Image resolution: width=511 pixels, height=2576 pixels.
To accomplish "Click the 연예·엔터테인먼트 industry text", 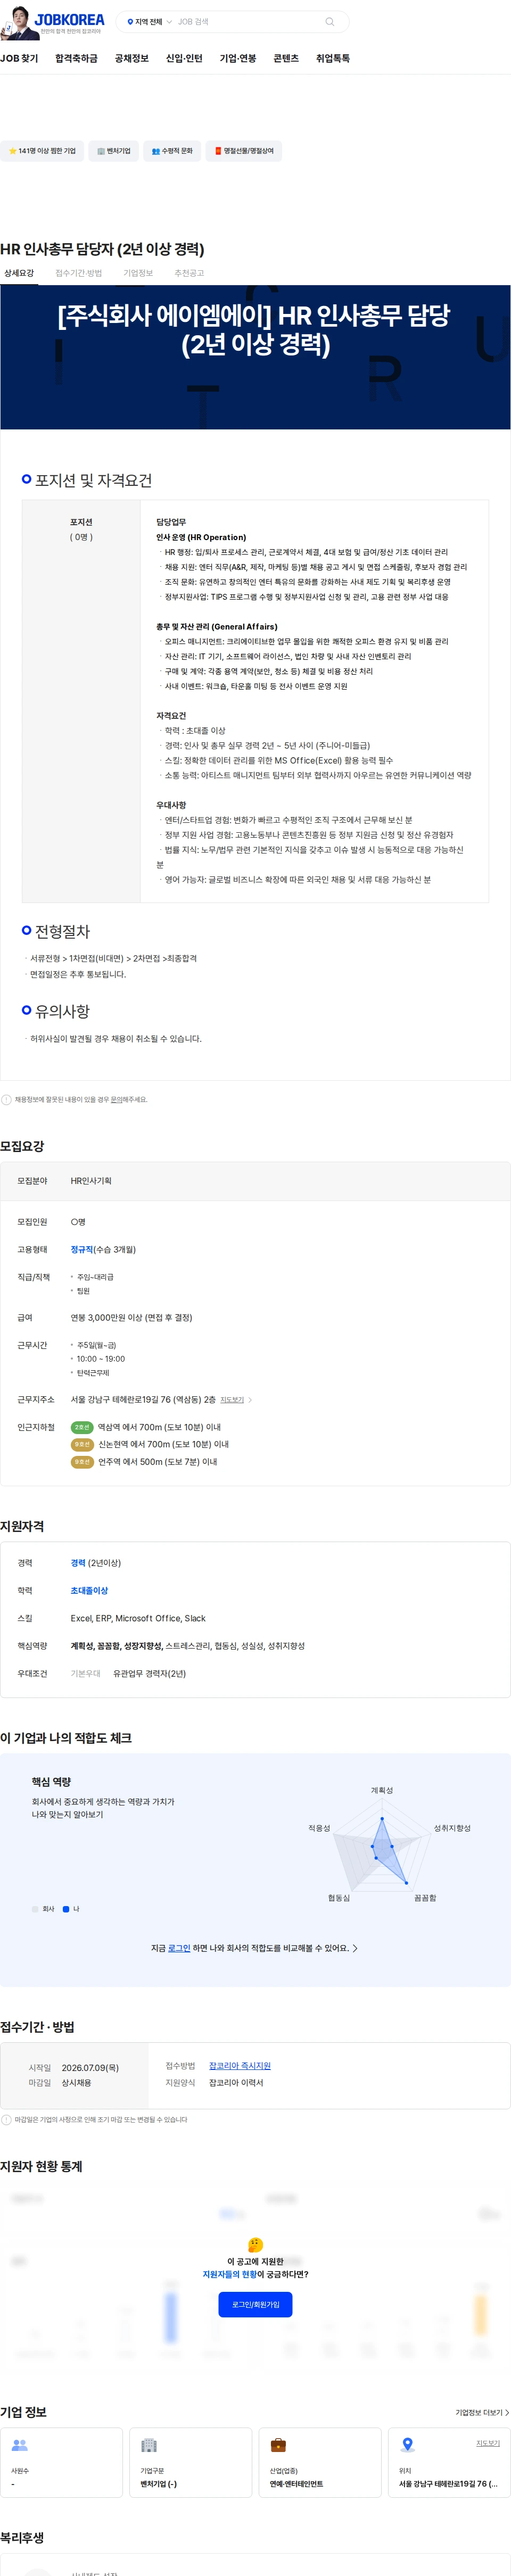I will point(296,2484).
